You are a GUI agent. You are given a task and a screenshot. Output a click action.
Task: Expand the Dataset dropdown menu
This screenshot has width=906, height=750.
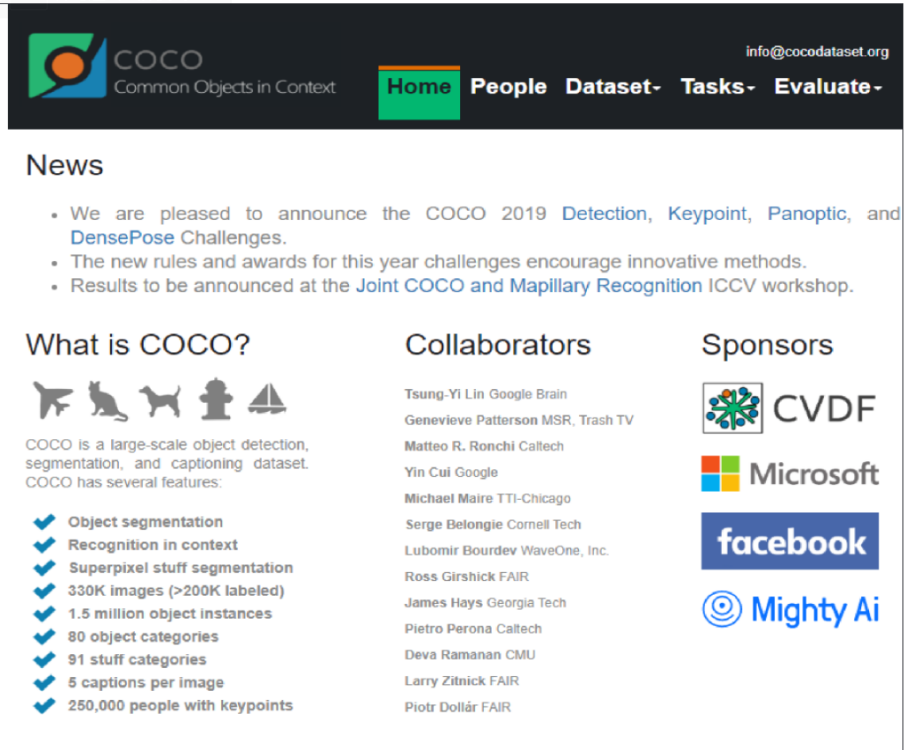613,87
